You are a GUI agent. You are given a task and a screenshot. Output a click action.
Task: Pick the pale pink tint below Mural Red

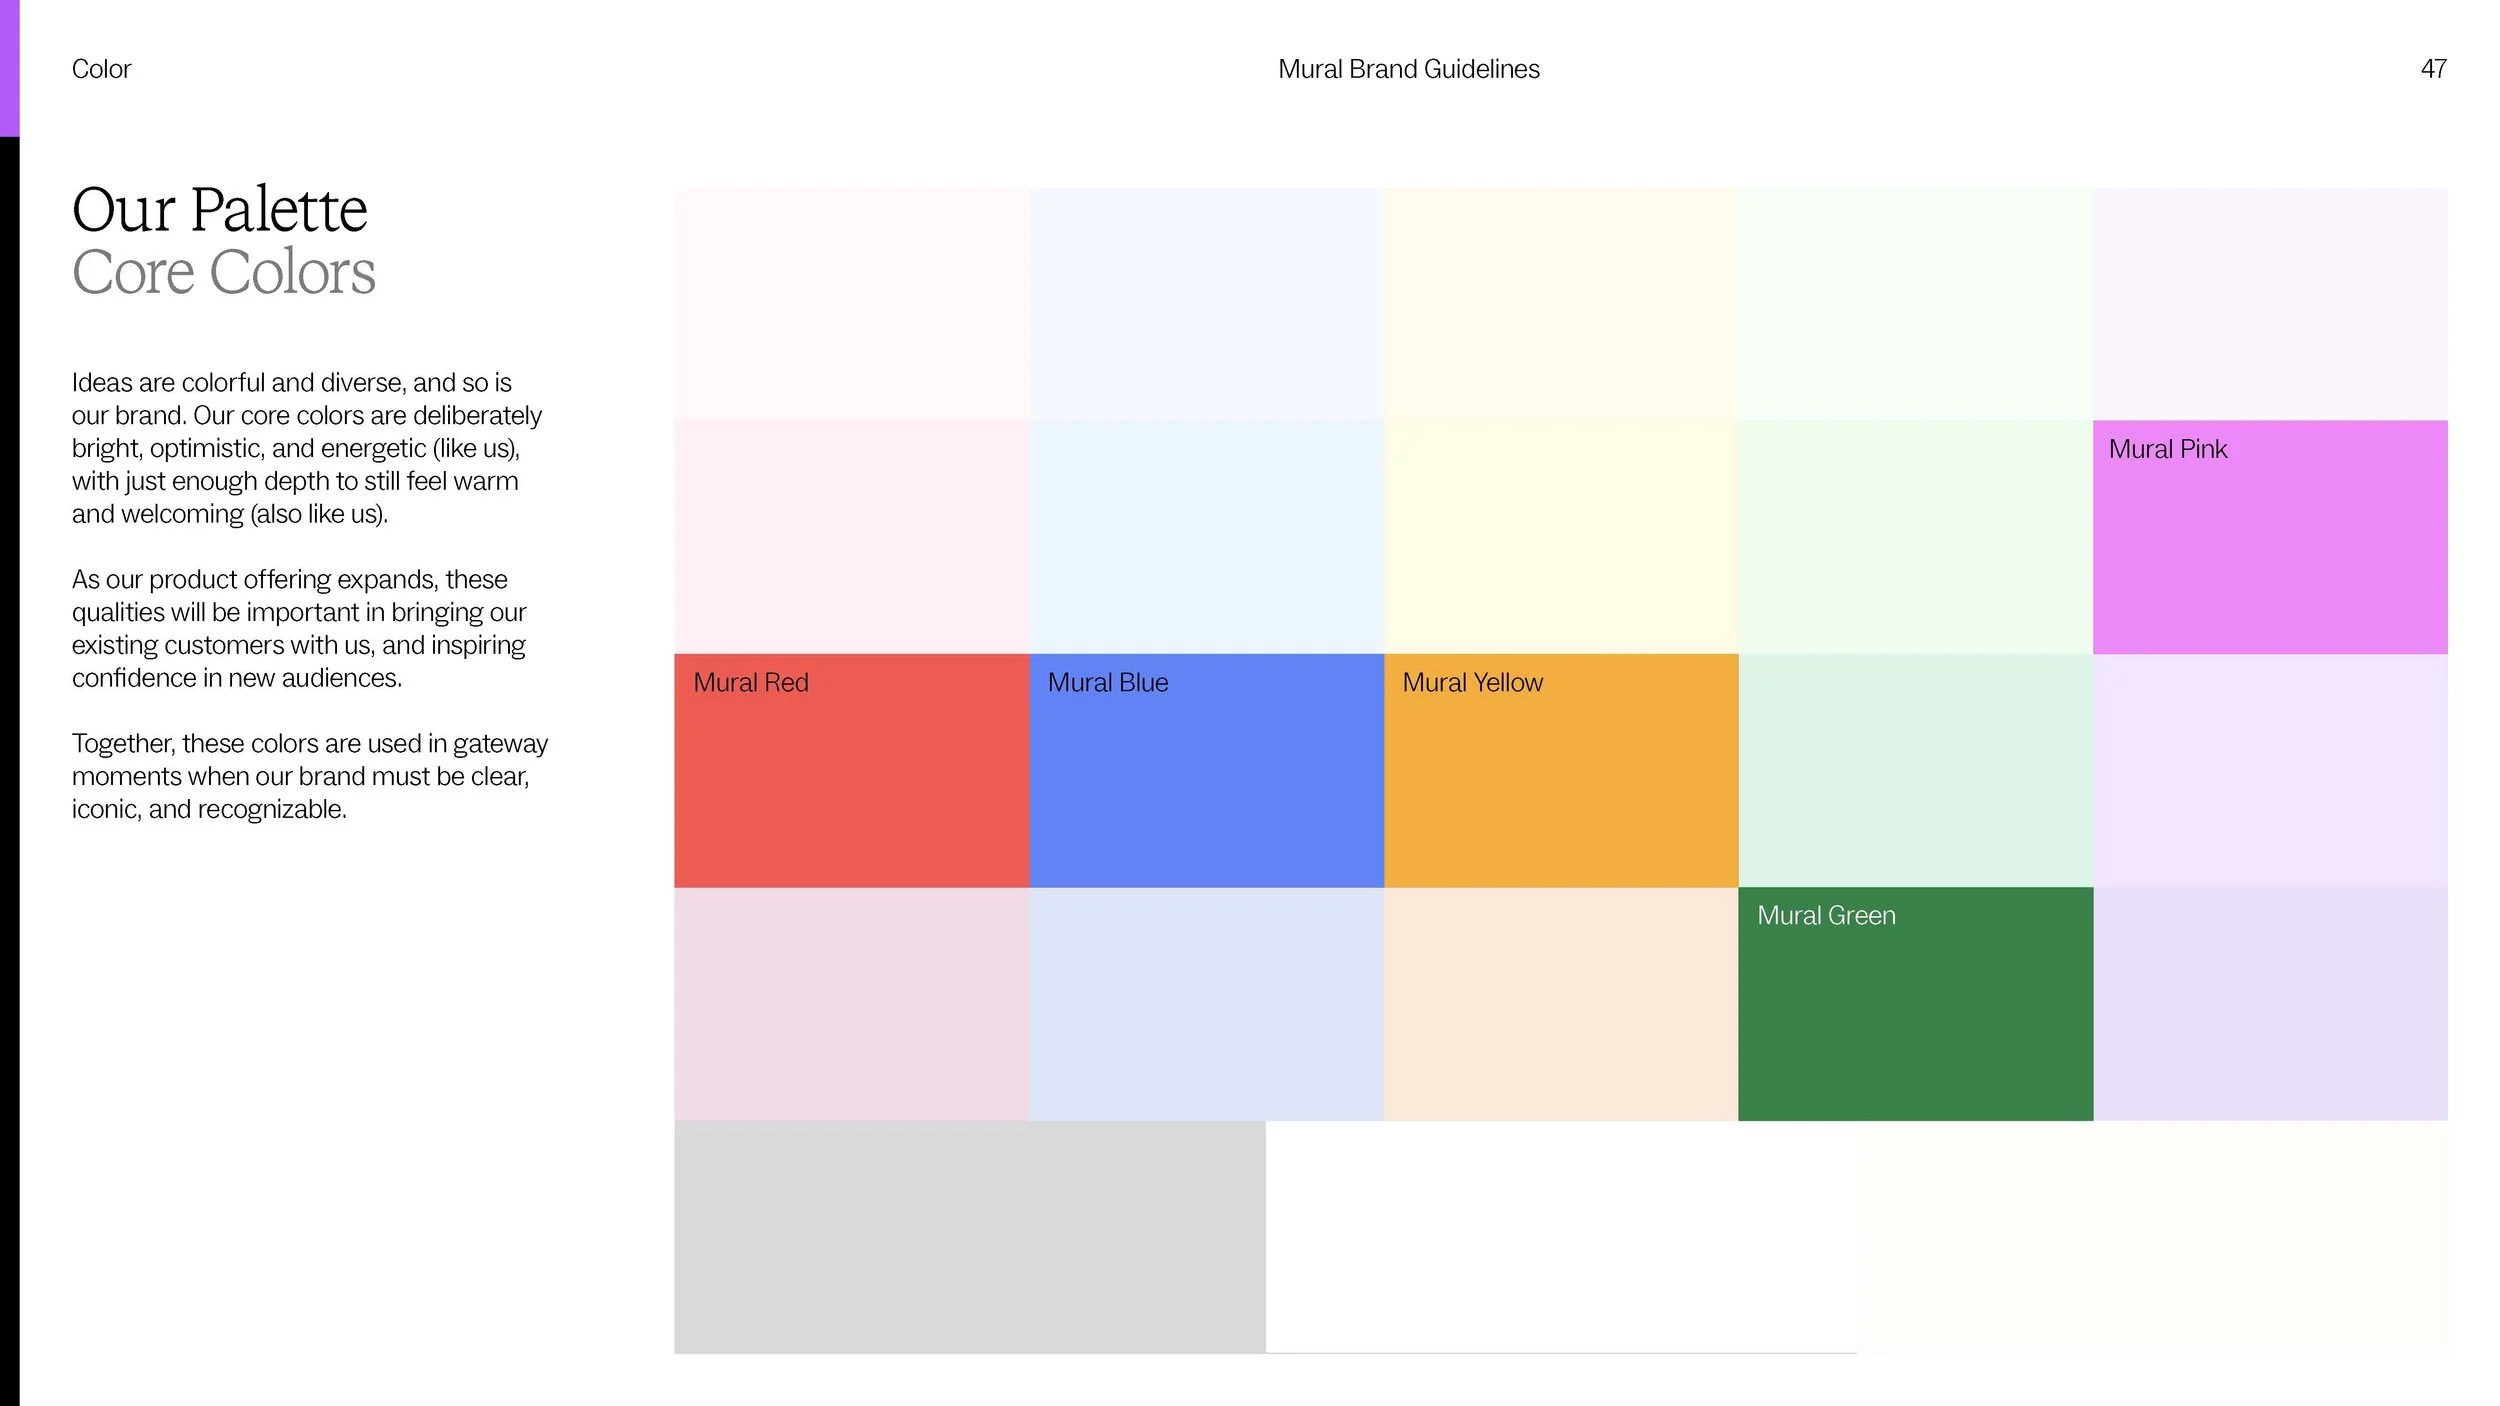tap(851, 1003)
